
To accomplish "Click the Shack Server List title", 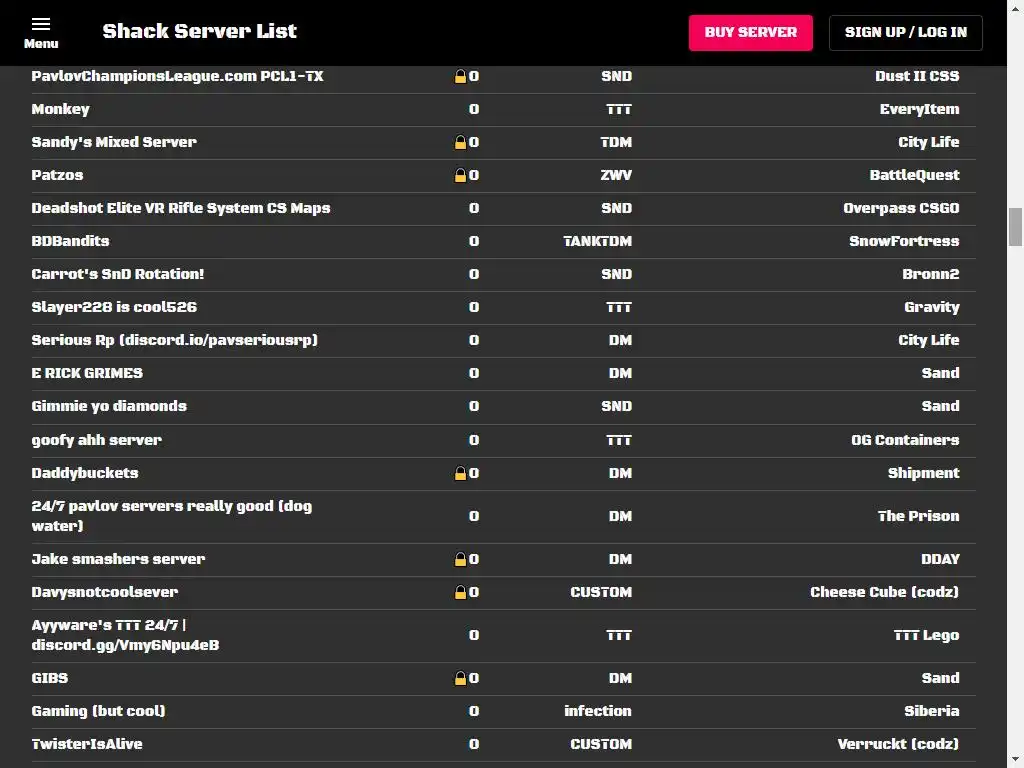I will (199, 31).
